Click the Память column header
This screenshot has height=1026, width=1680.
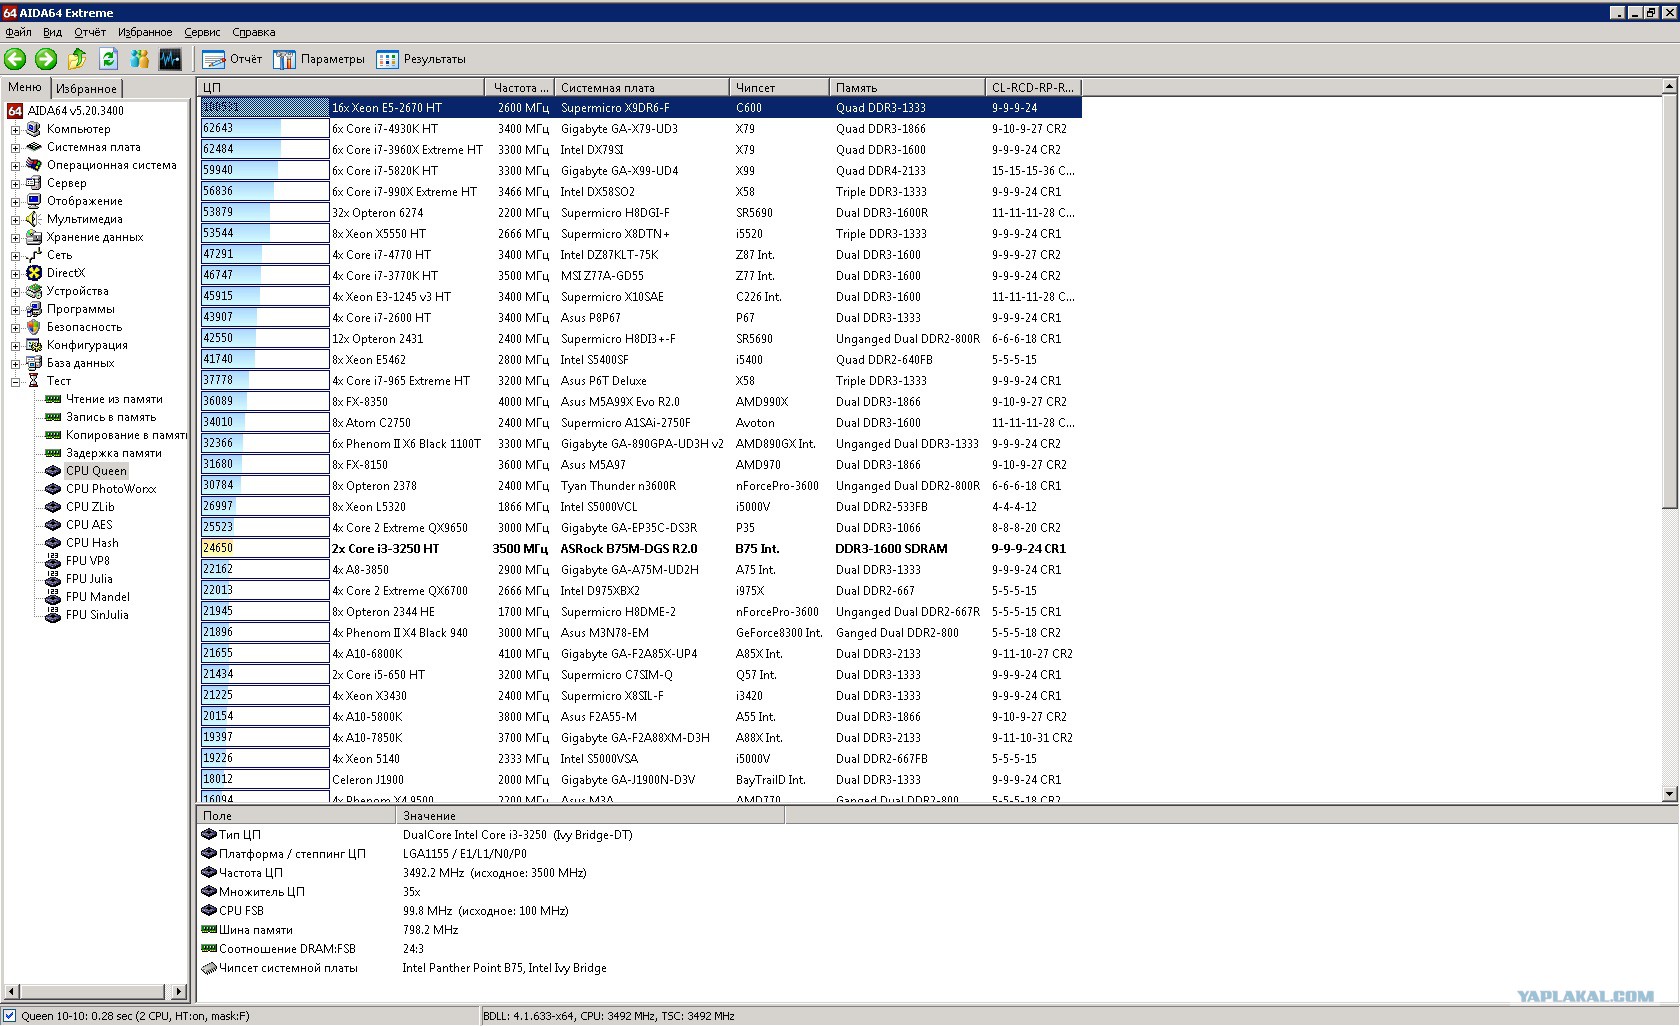pos(906,88)
